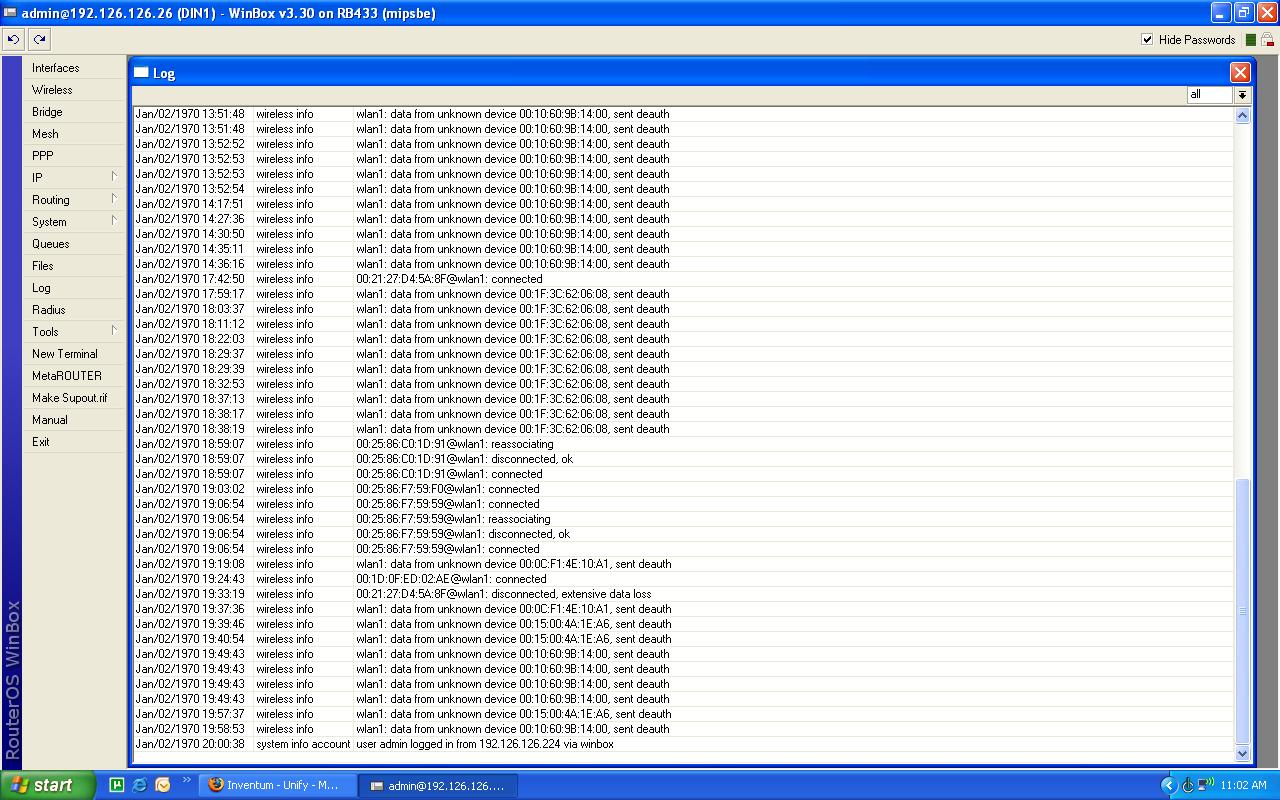Open the wireless network tray icon
This screenshot has height=800, width=1280.
(1206, 785)
